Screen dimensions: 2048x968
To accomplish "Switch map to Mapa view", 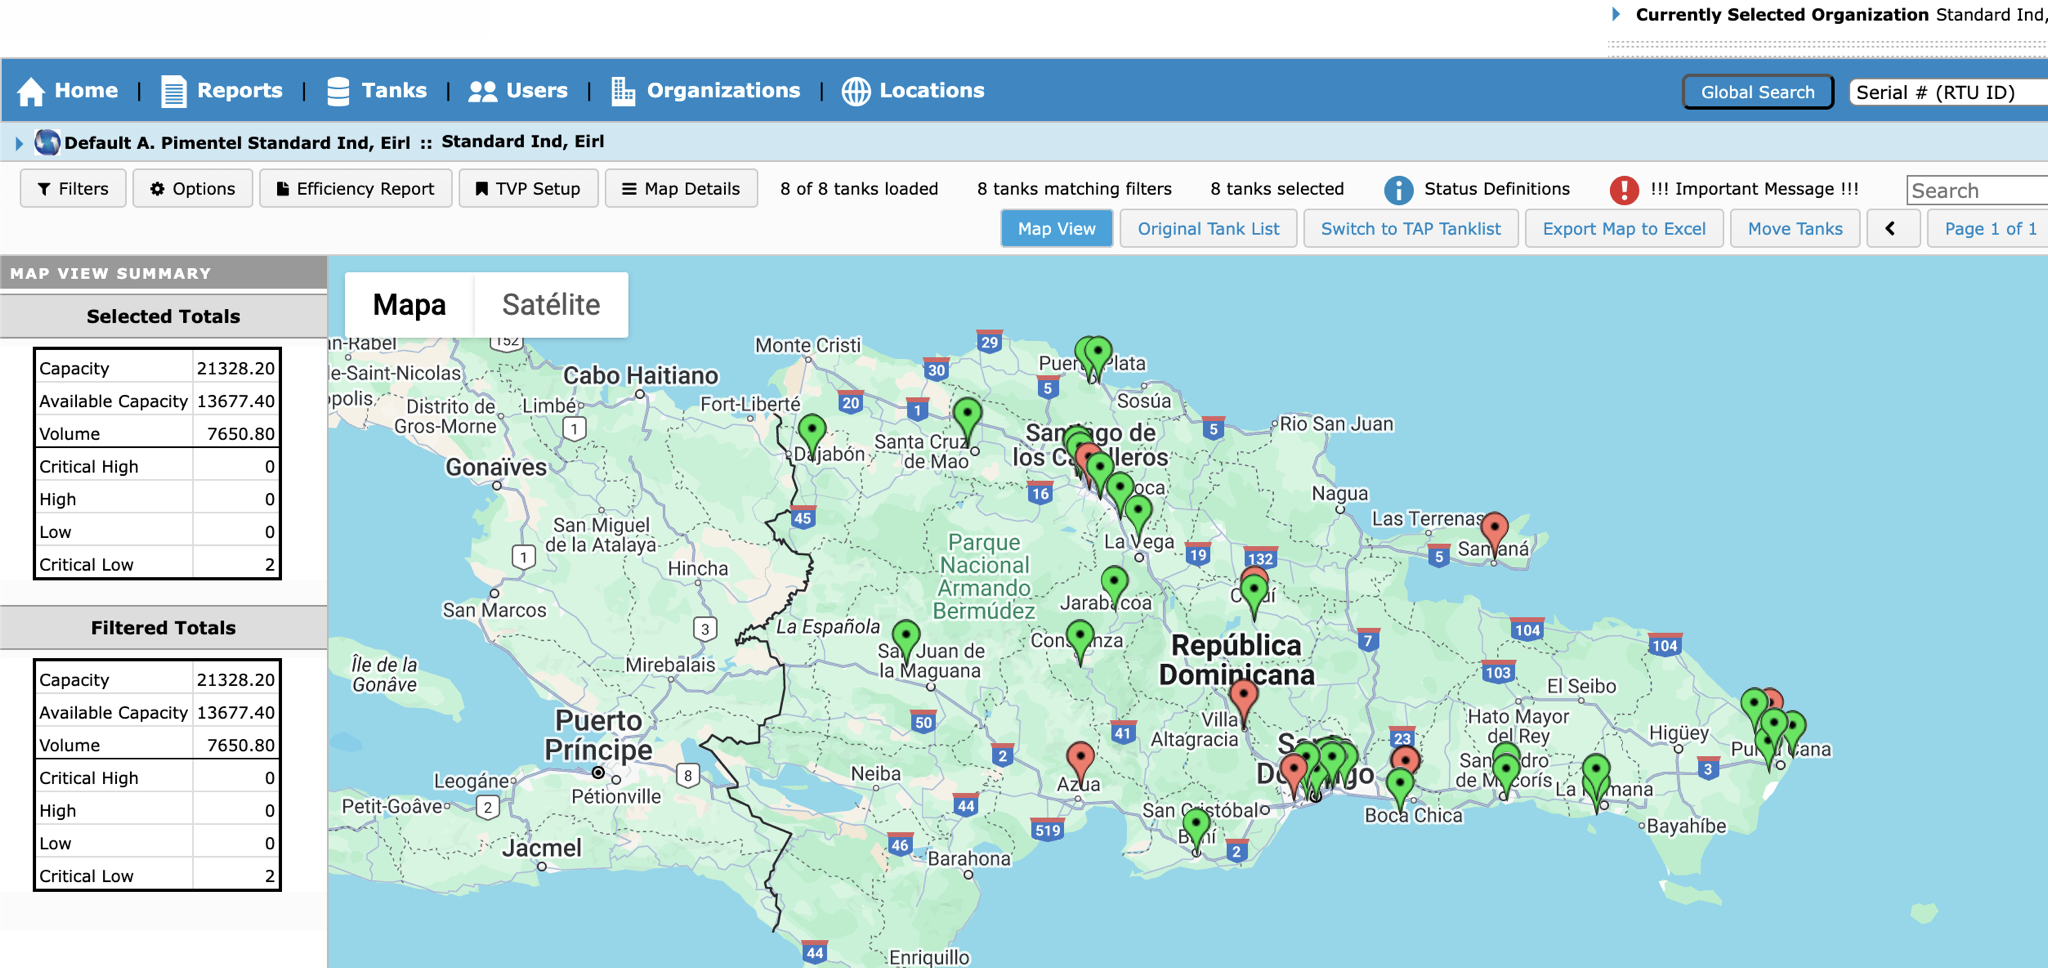I will click(x=409, y=305).
